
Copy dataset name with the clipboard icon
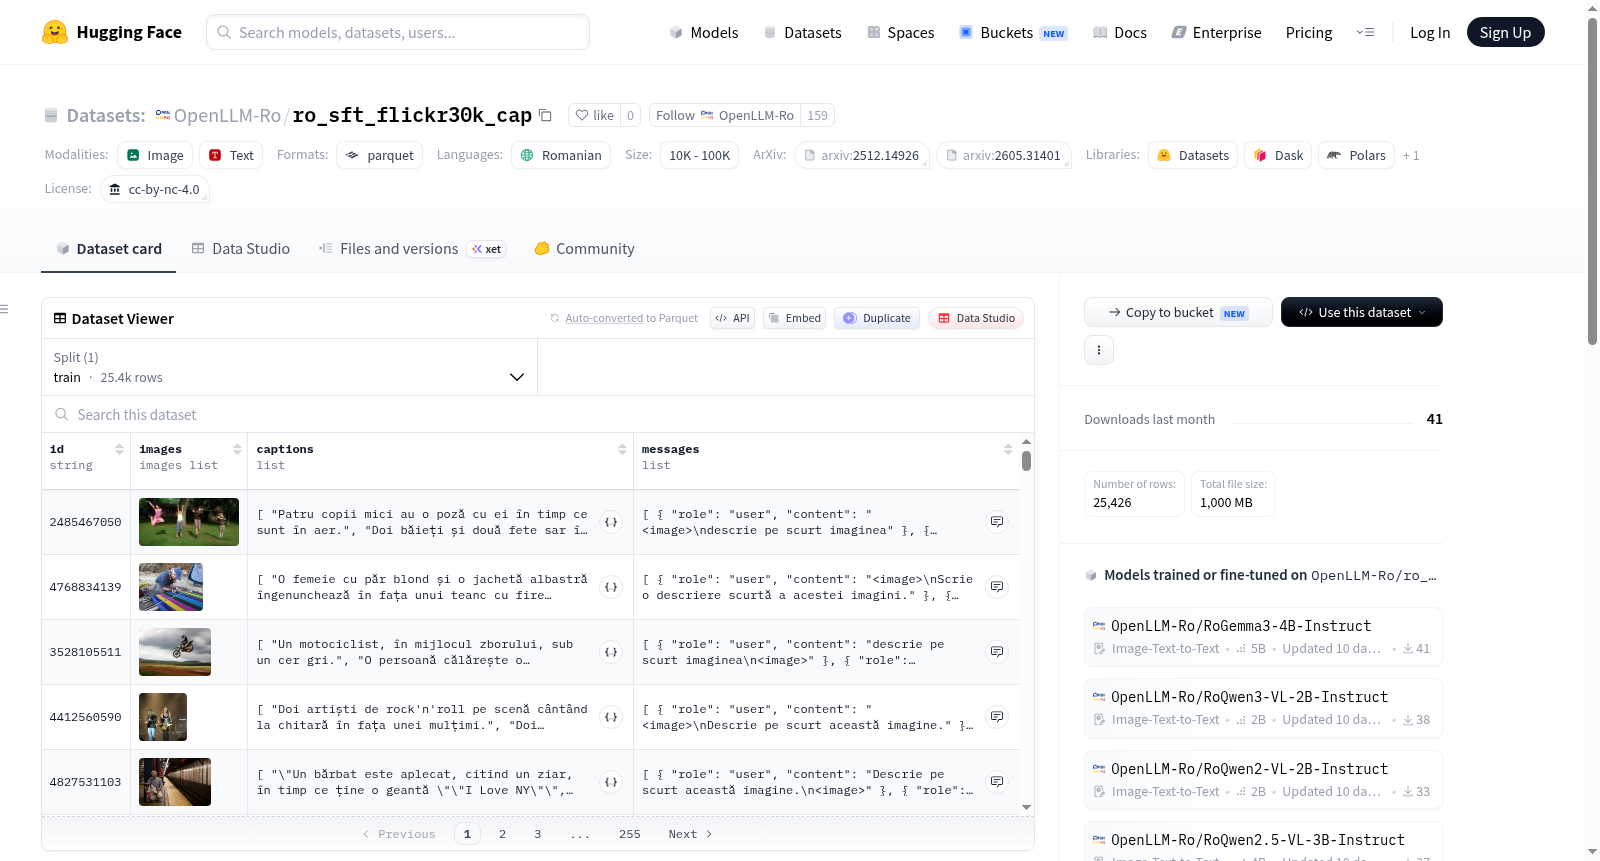point(545,115)
